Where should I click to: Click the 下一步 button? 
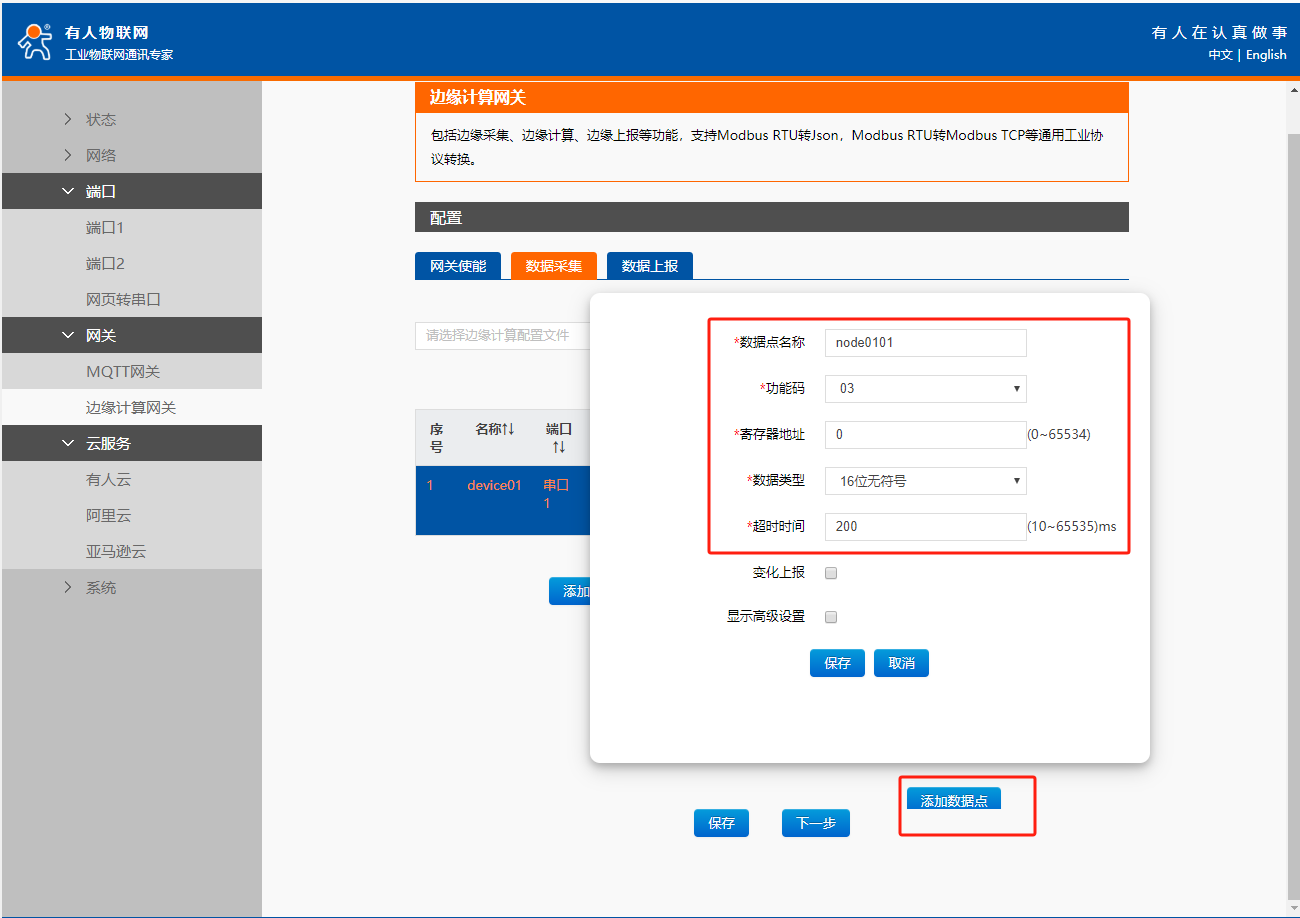[815, 823]
